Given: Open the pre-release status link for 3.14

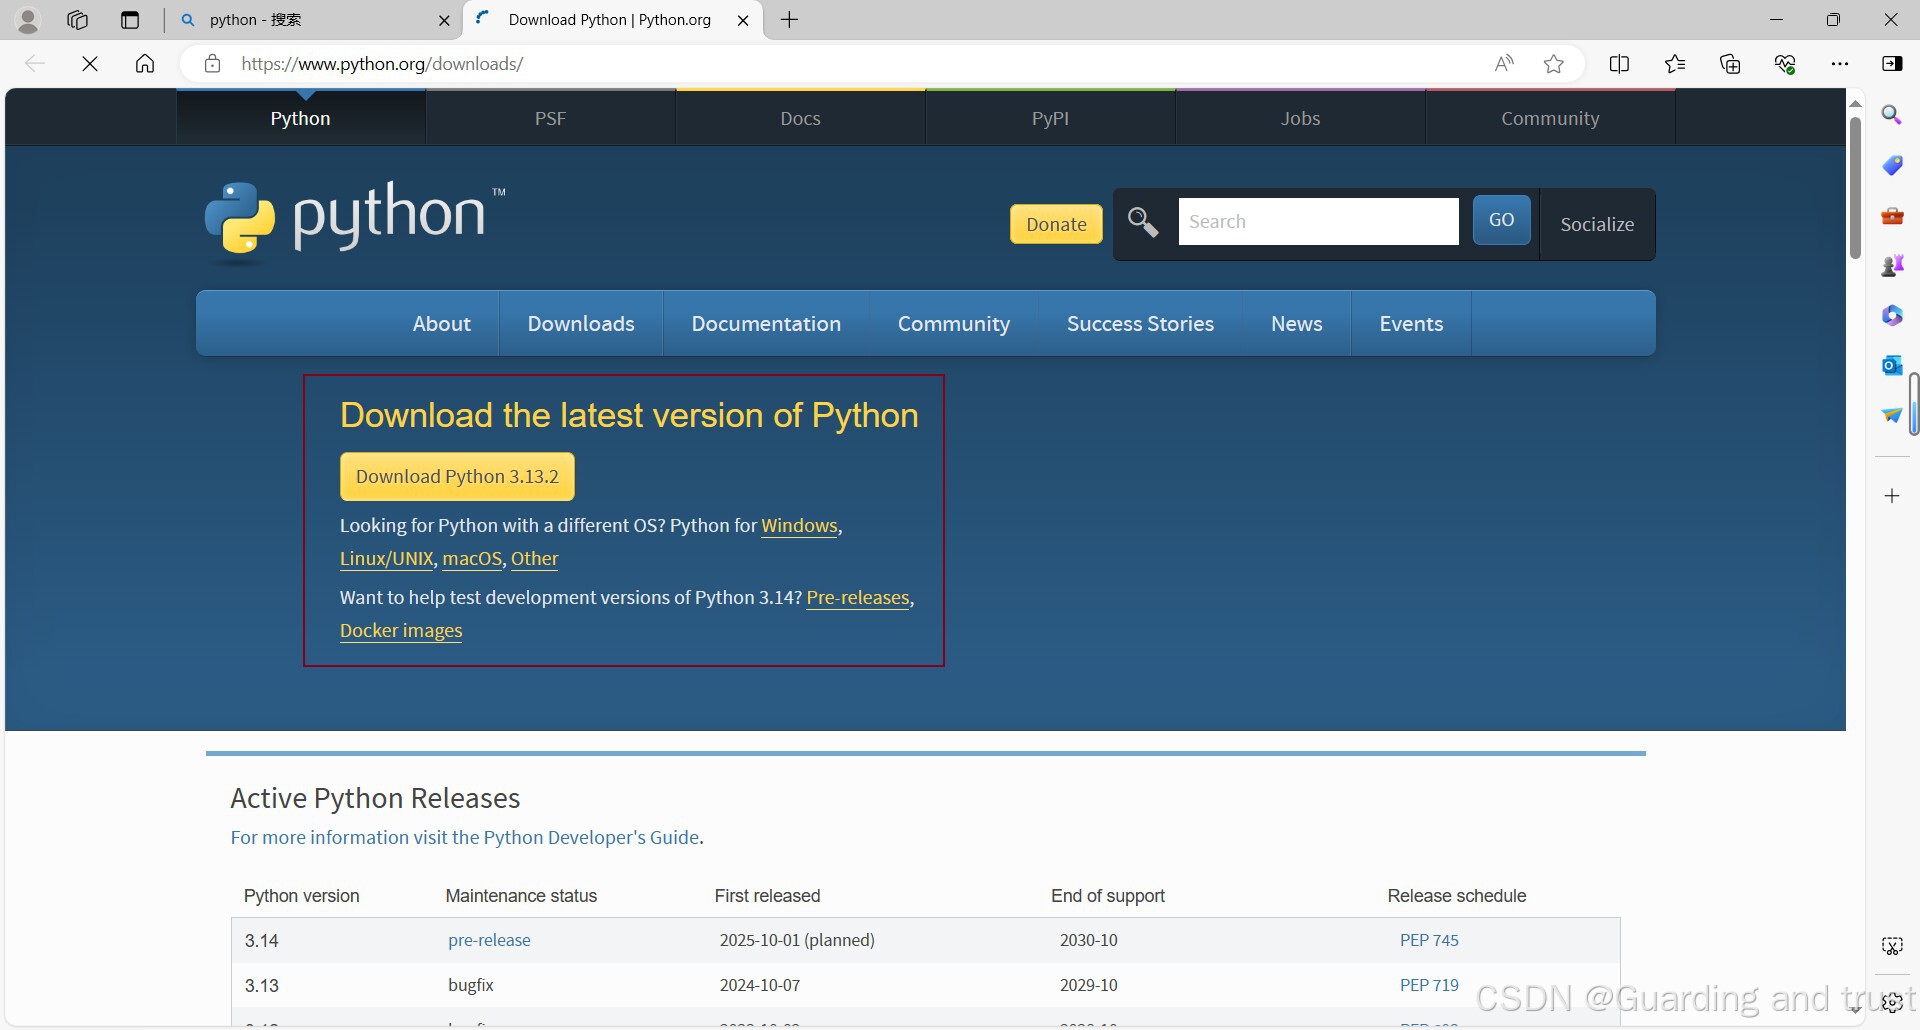Looking at the screenshot, I should [489, 940].
